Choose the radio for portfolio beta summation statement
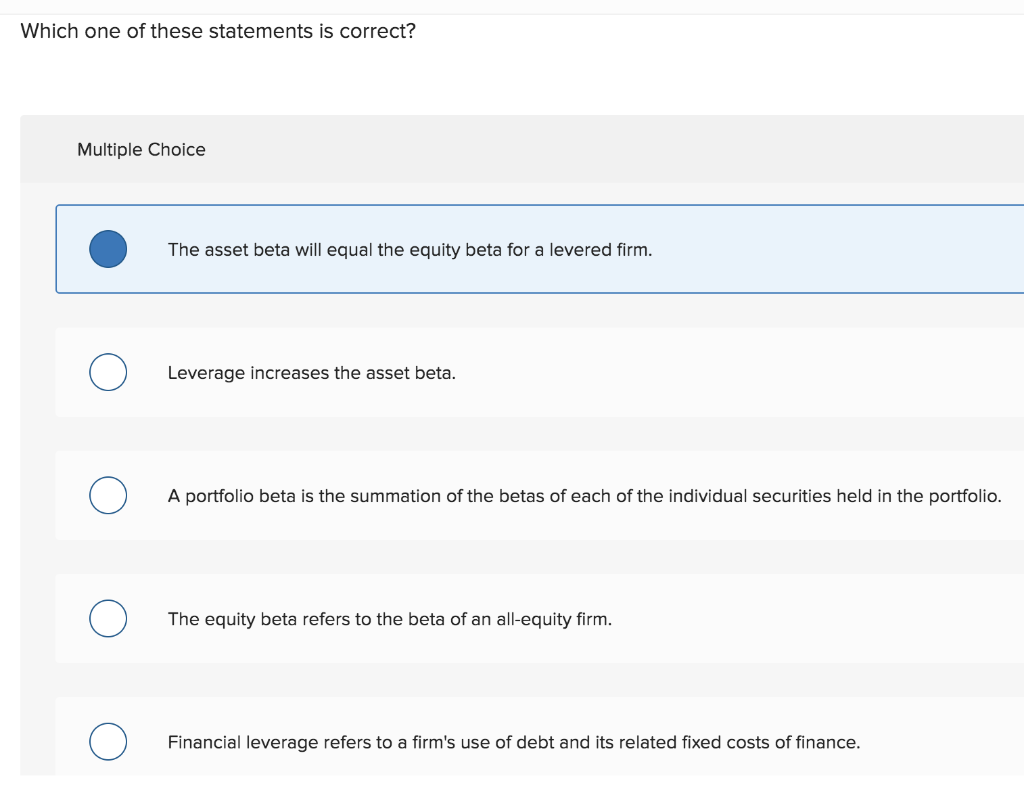 point(108,496)
